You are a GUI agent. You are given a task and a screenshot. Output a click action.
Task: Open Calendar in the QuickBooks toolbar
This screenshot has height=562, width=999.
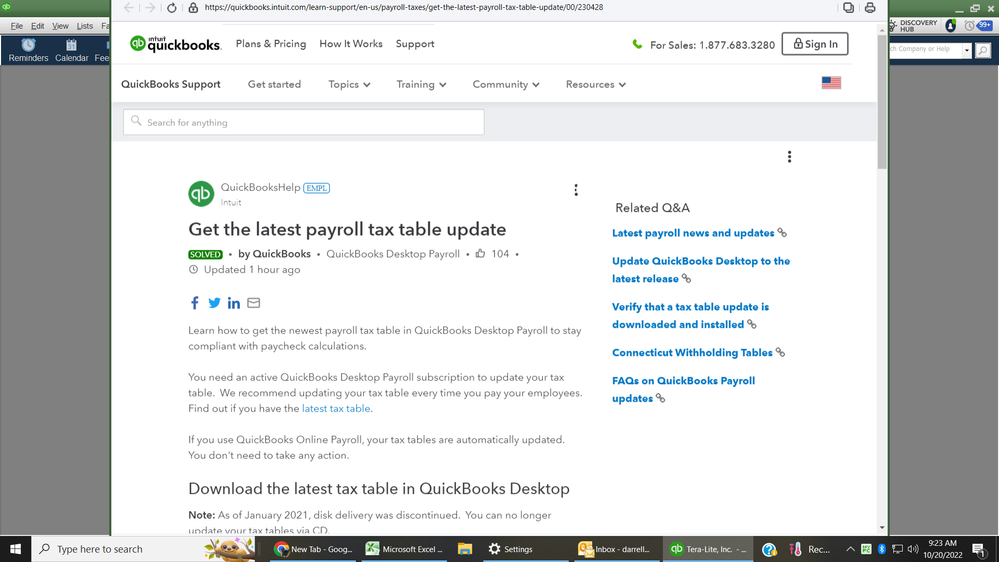pyautogui.click(x=71, y=50)
